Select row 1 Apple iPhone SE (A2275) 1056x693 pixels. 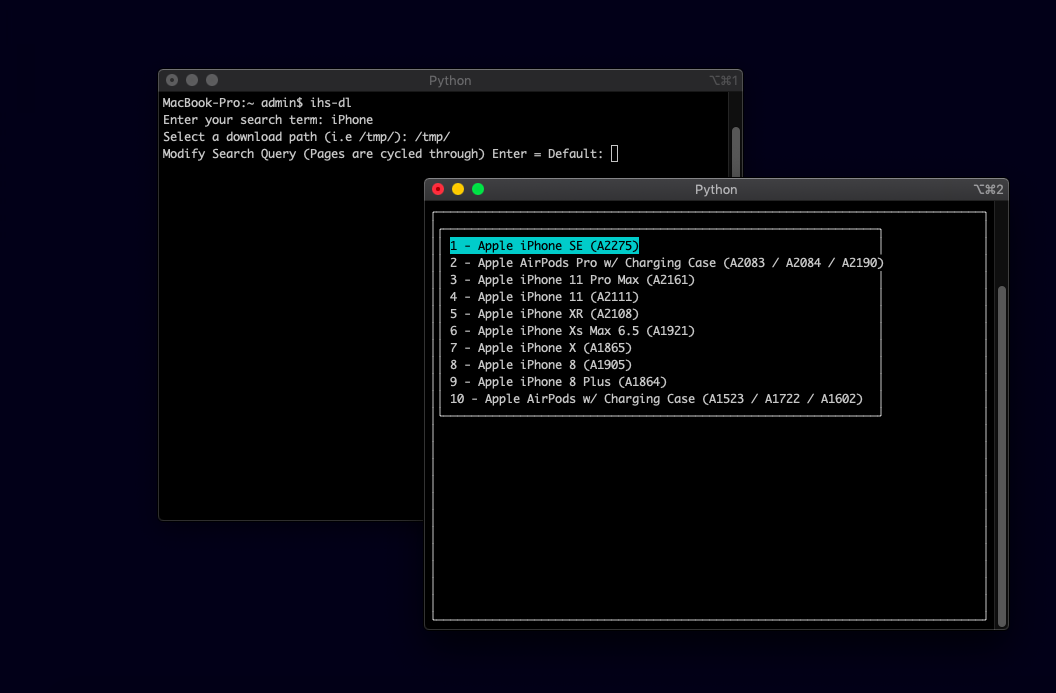pyautogui.click(x=544, y=246)
